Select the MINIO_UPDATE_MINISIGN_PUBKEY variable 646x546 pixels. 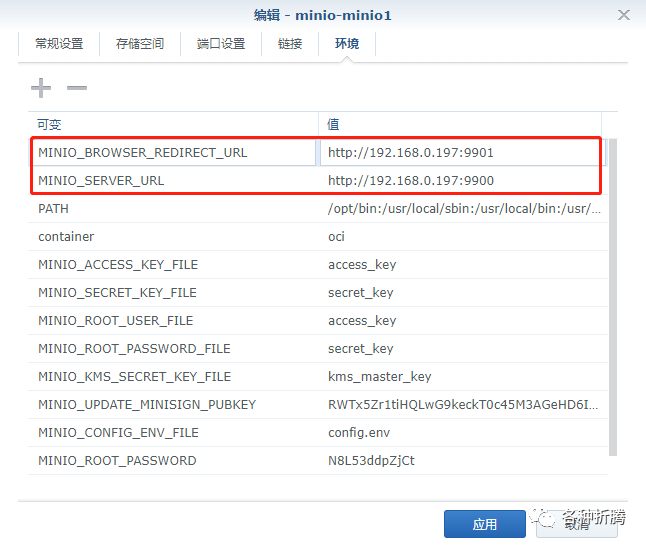(x=147, y=405)
